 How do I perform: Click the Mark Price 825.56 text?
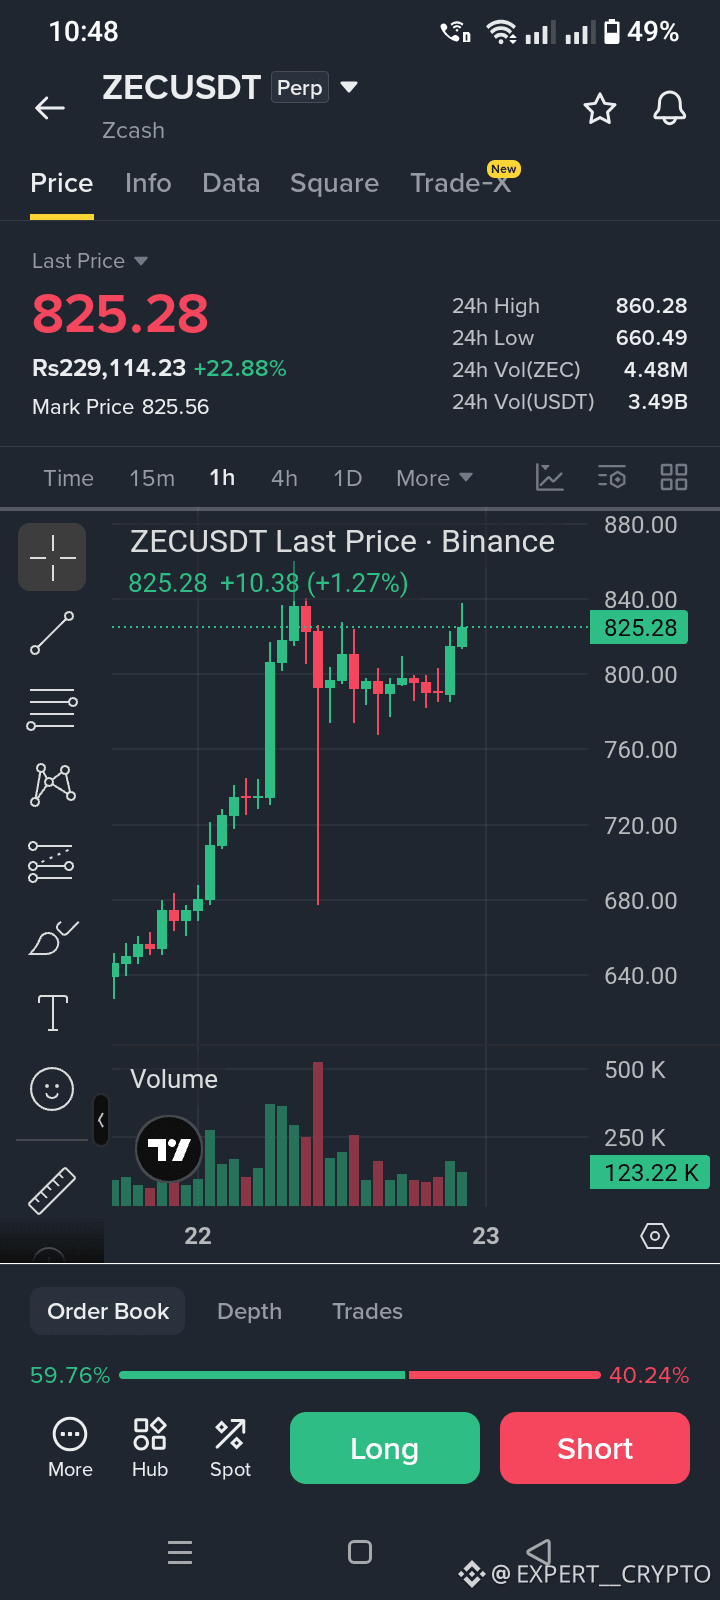coord(121,407)
